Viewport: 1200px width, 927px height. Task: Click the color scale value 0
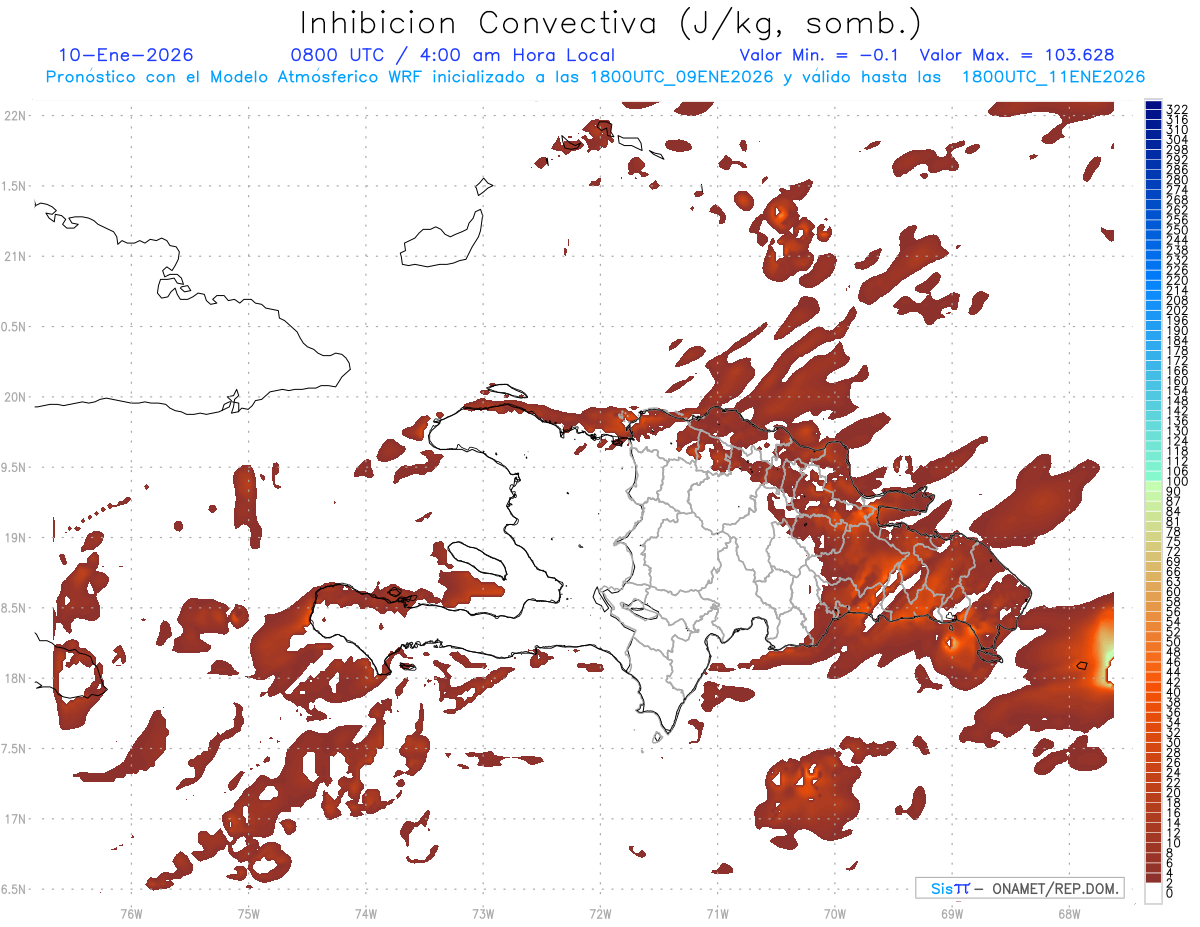(x=1170, y=893)
